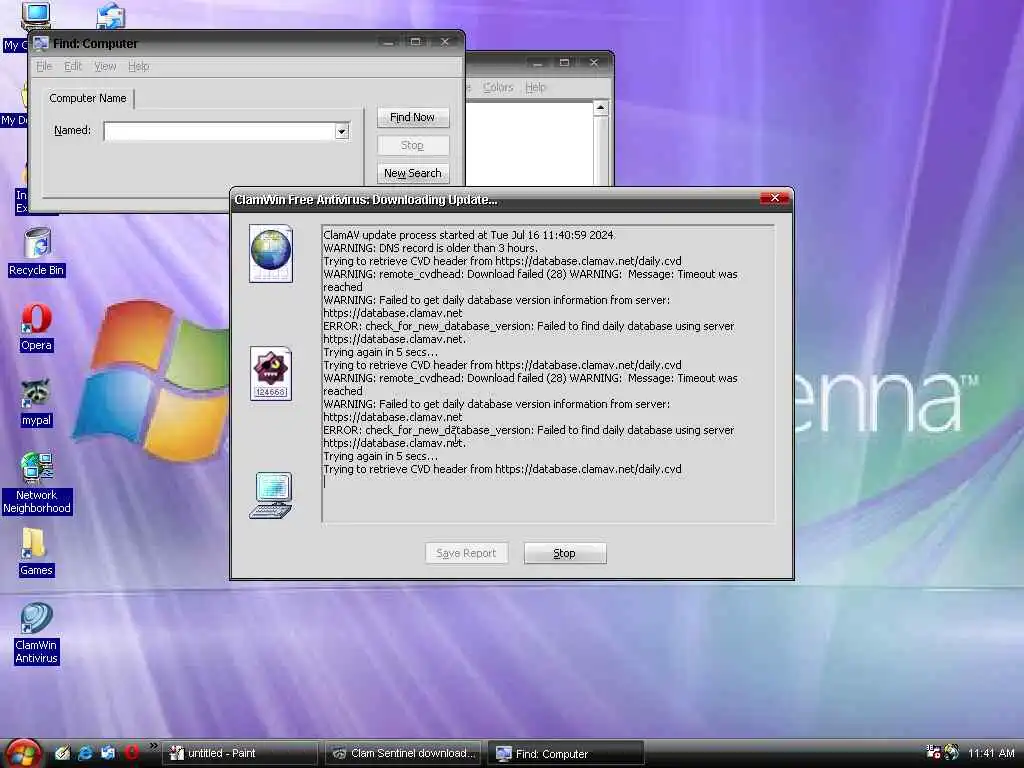Maximize the Paint window behind

click(x=564, y=63)
